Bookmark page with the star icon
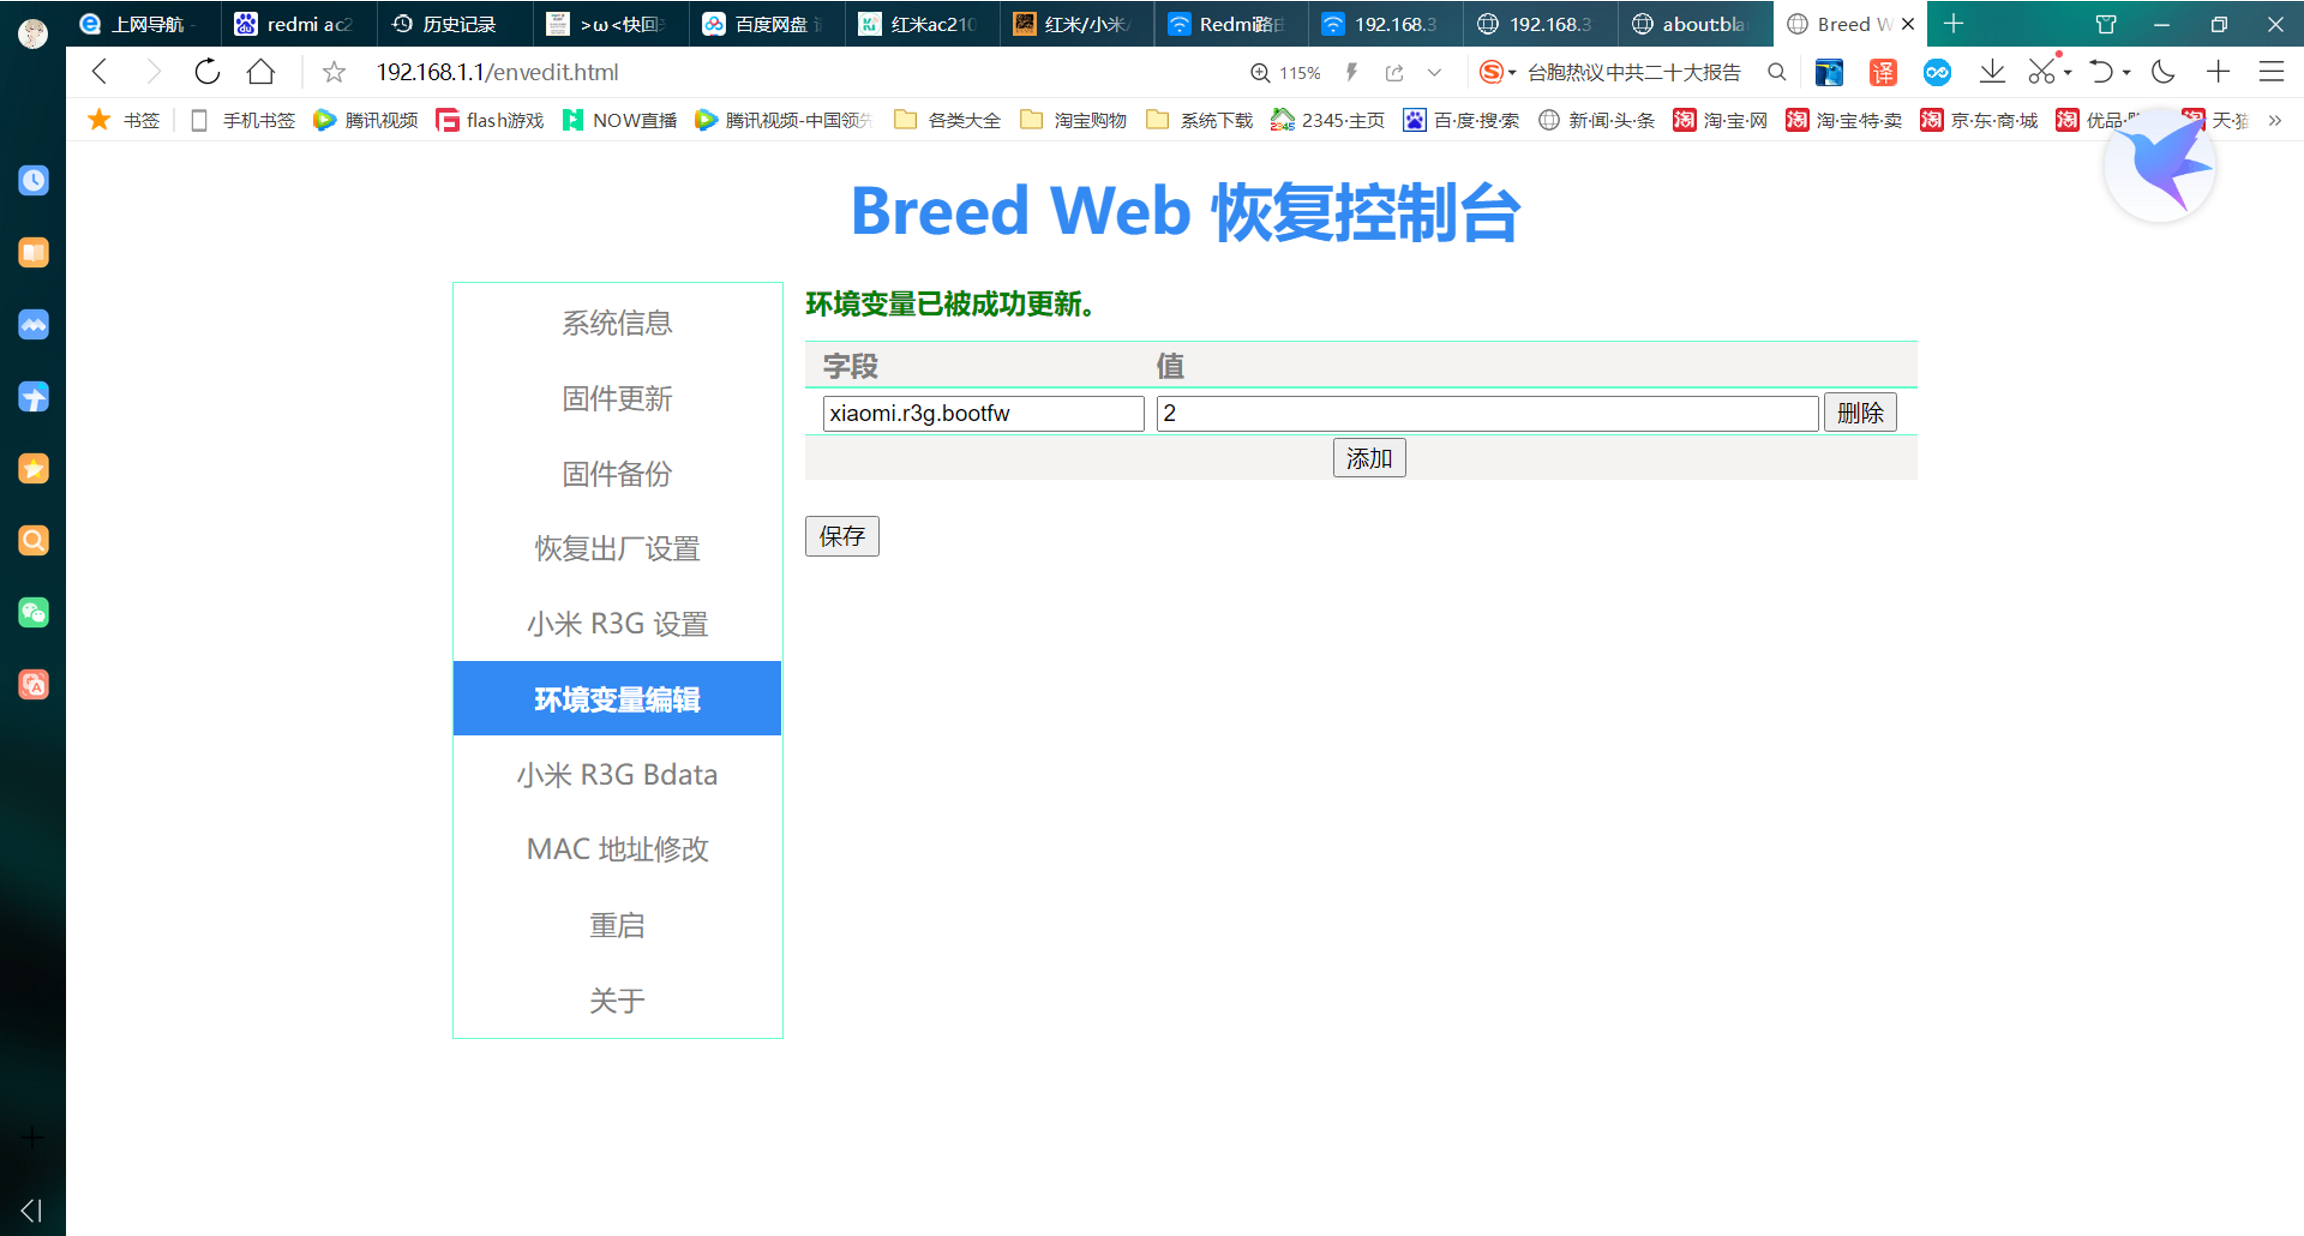Screen dimensions: 2304x1236 point(334,72)
